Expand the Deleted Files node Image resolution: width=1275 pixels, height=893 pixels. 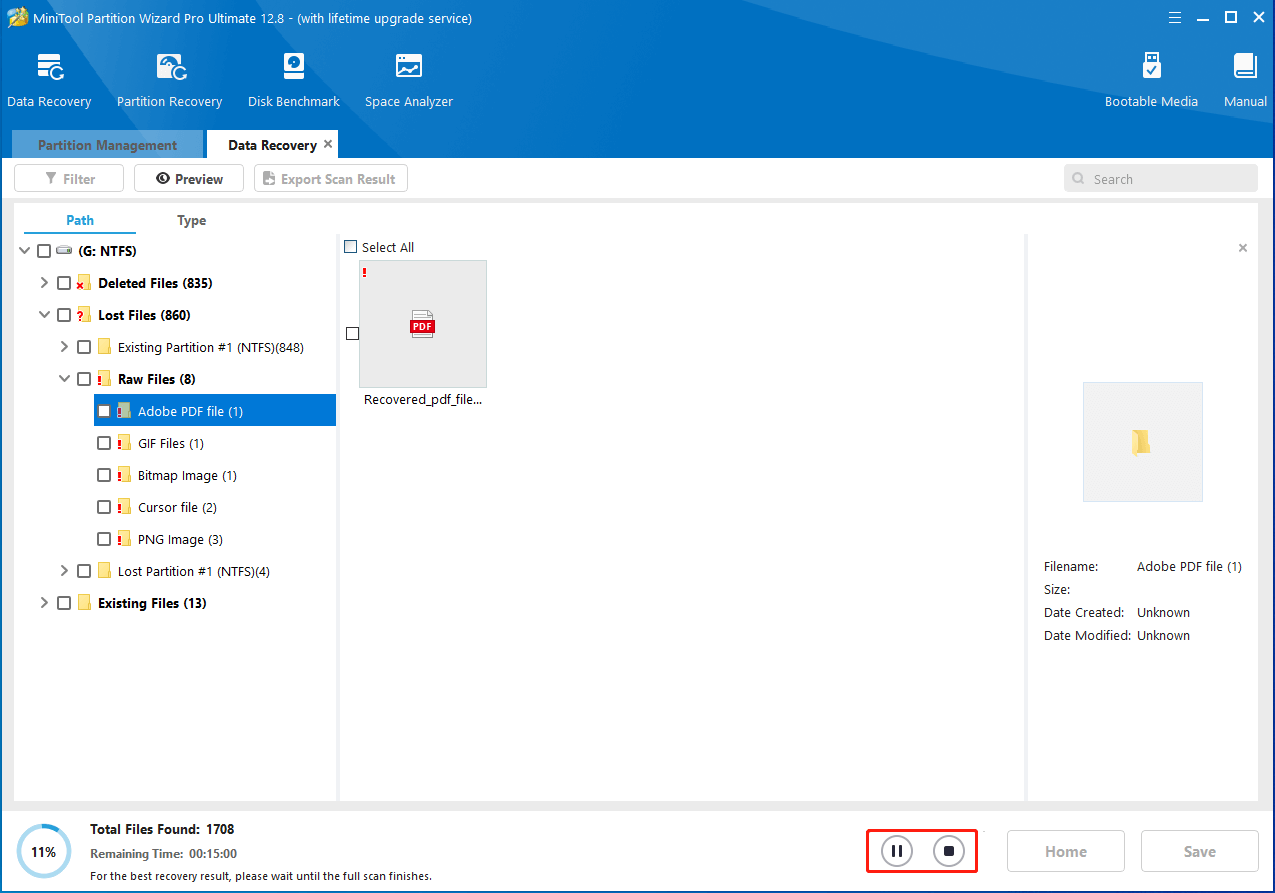coord(44,283)
